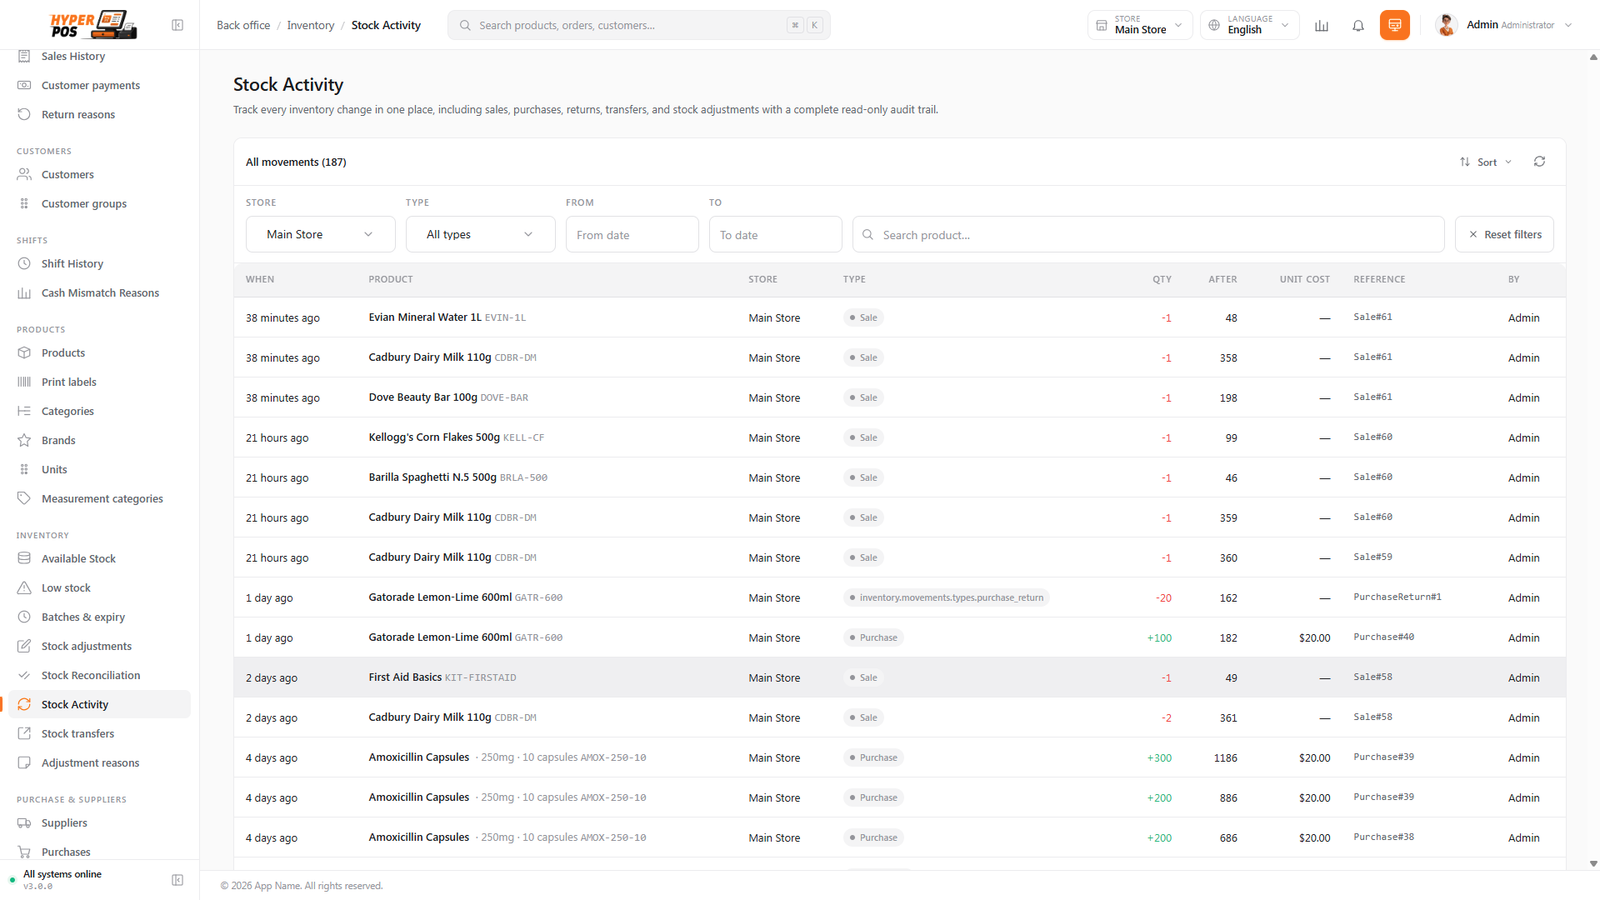Click the Available Stock icon

tap(24, 558)
